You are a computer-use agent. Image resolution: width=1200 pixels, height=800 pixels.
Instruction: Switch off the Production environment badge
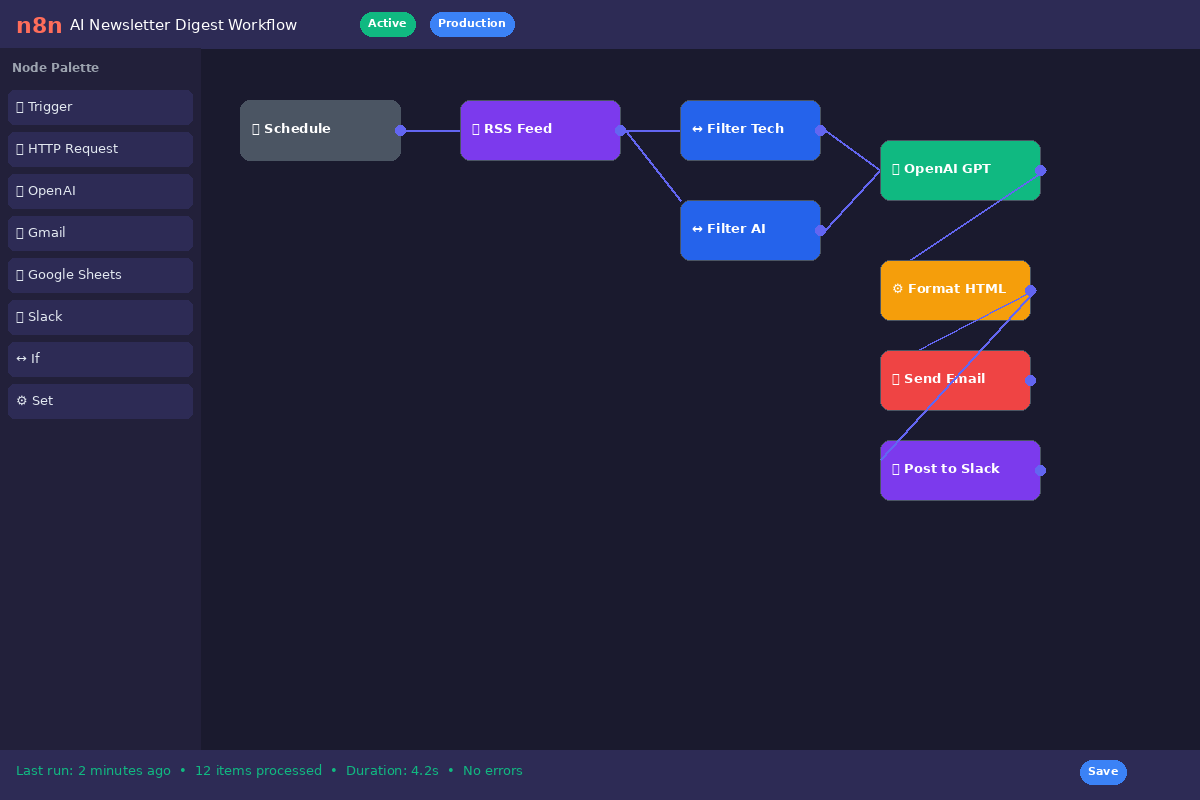(472, 24)
